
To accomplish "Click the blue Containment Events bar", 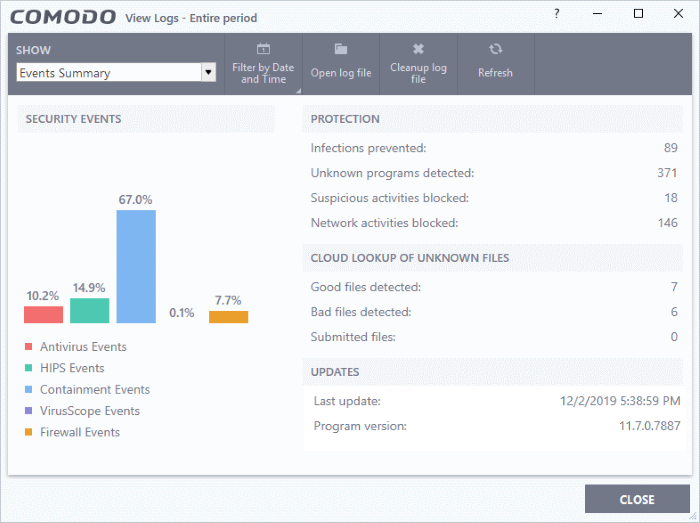I will [136, 266].
